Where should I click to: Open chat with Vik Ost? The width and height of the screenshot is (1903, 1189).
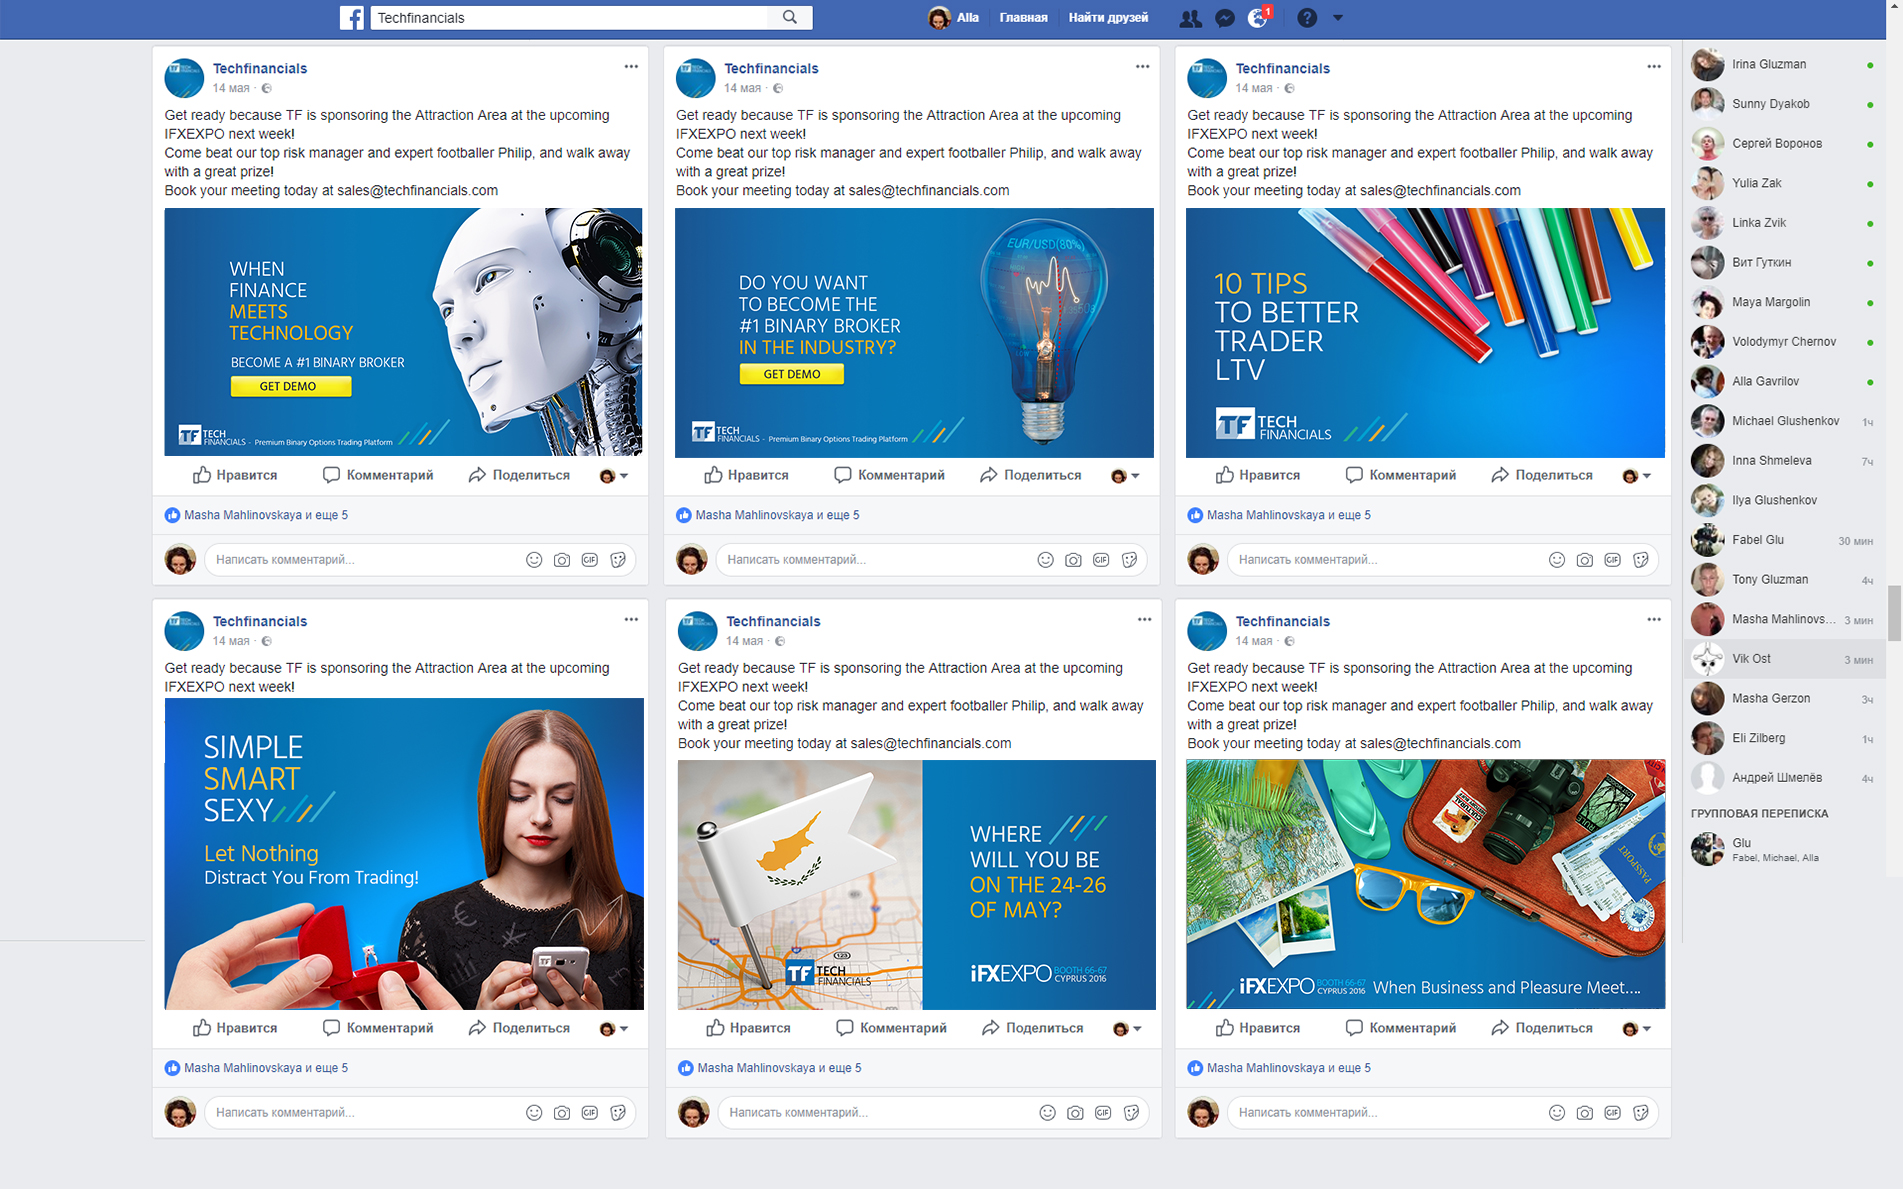1784,659
